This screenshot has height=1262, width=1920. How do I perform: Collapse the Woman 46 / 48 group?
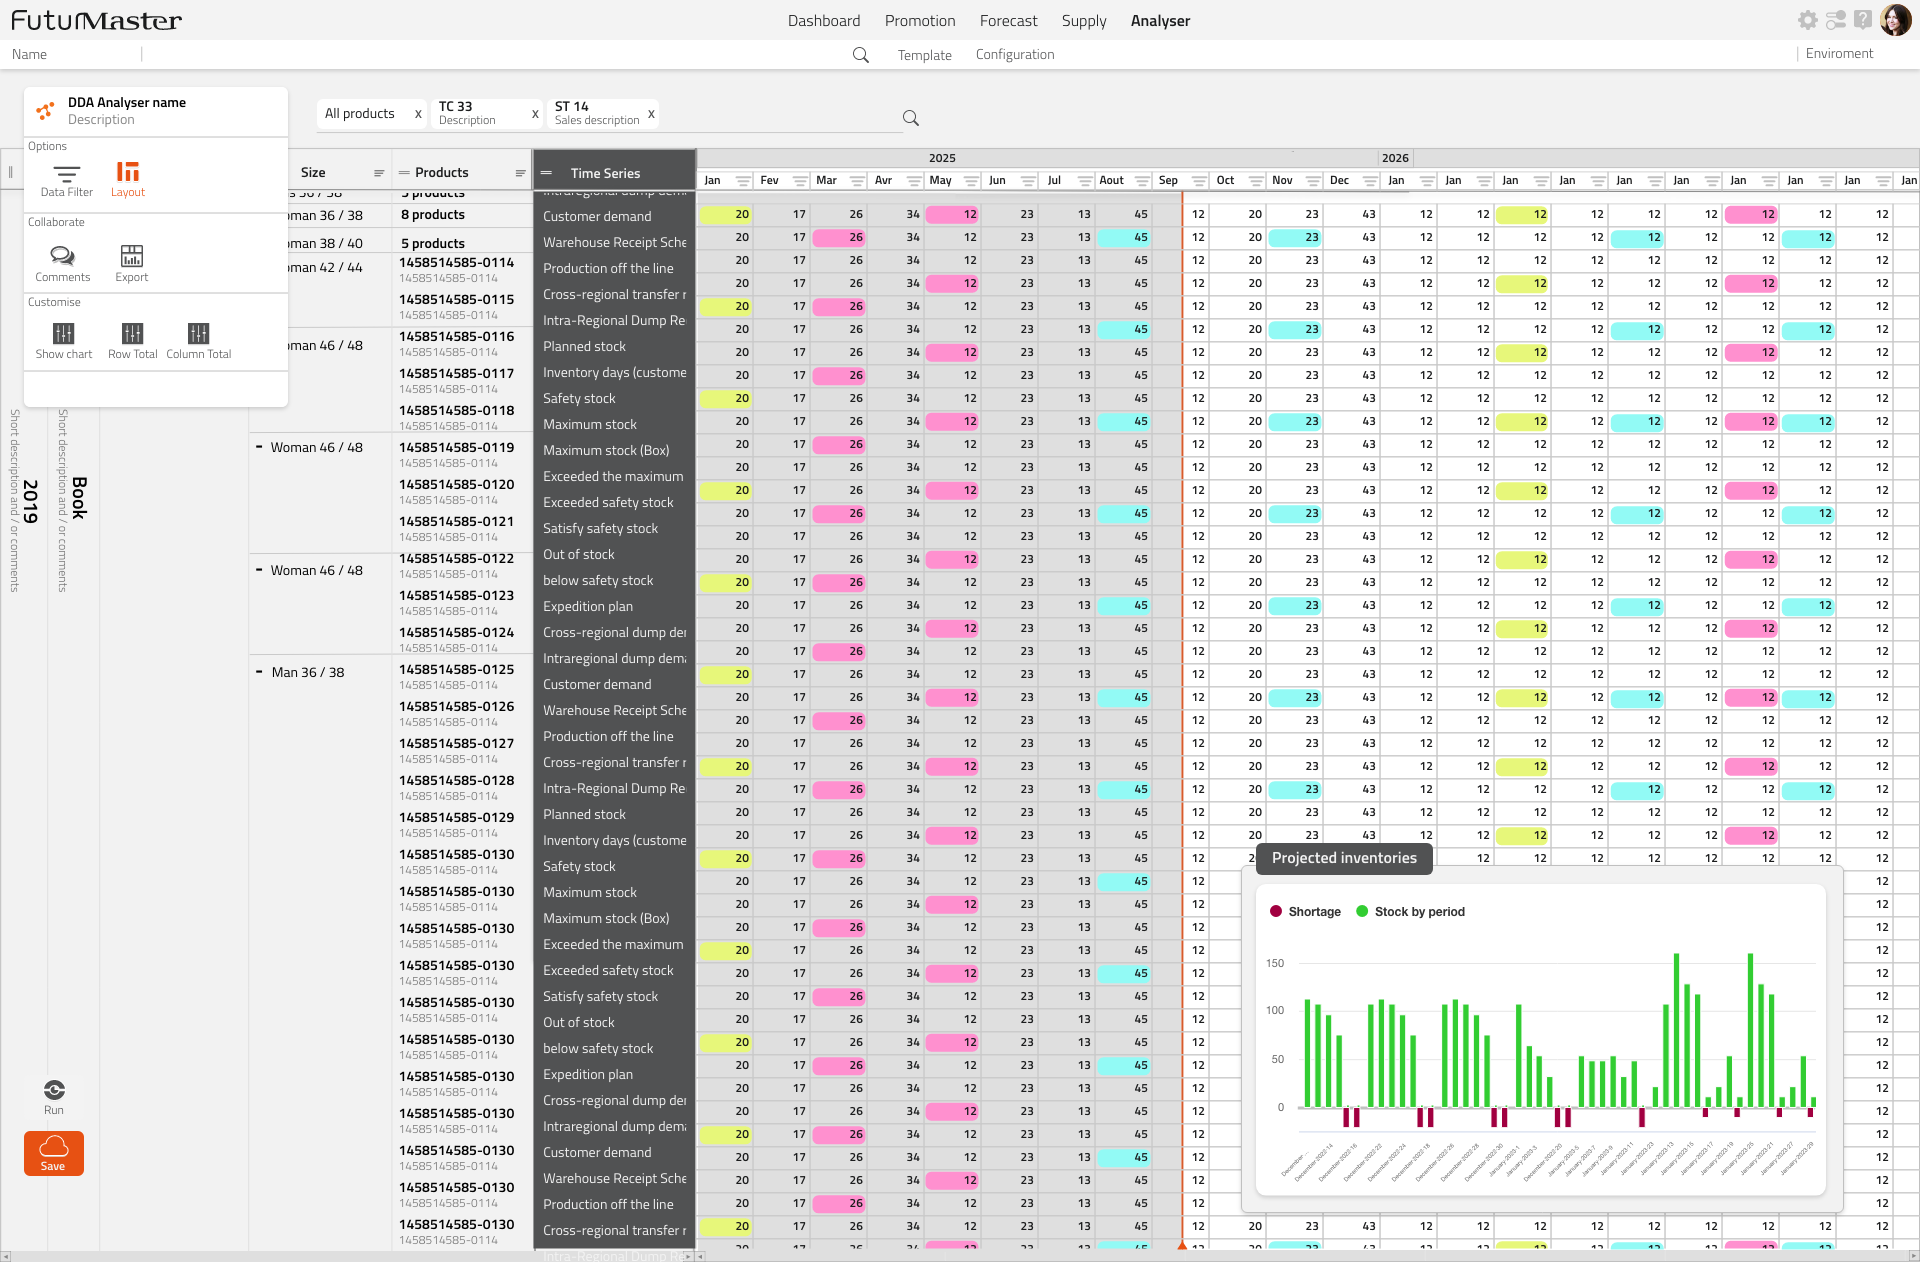(258, 447)
